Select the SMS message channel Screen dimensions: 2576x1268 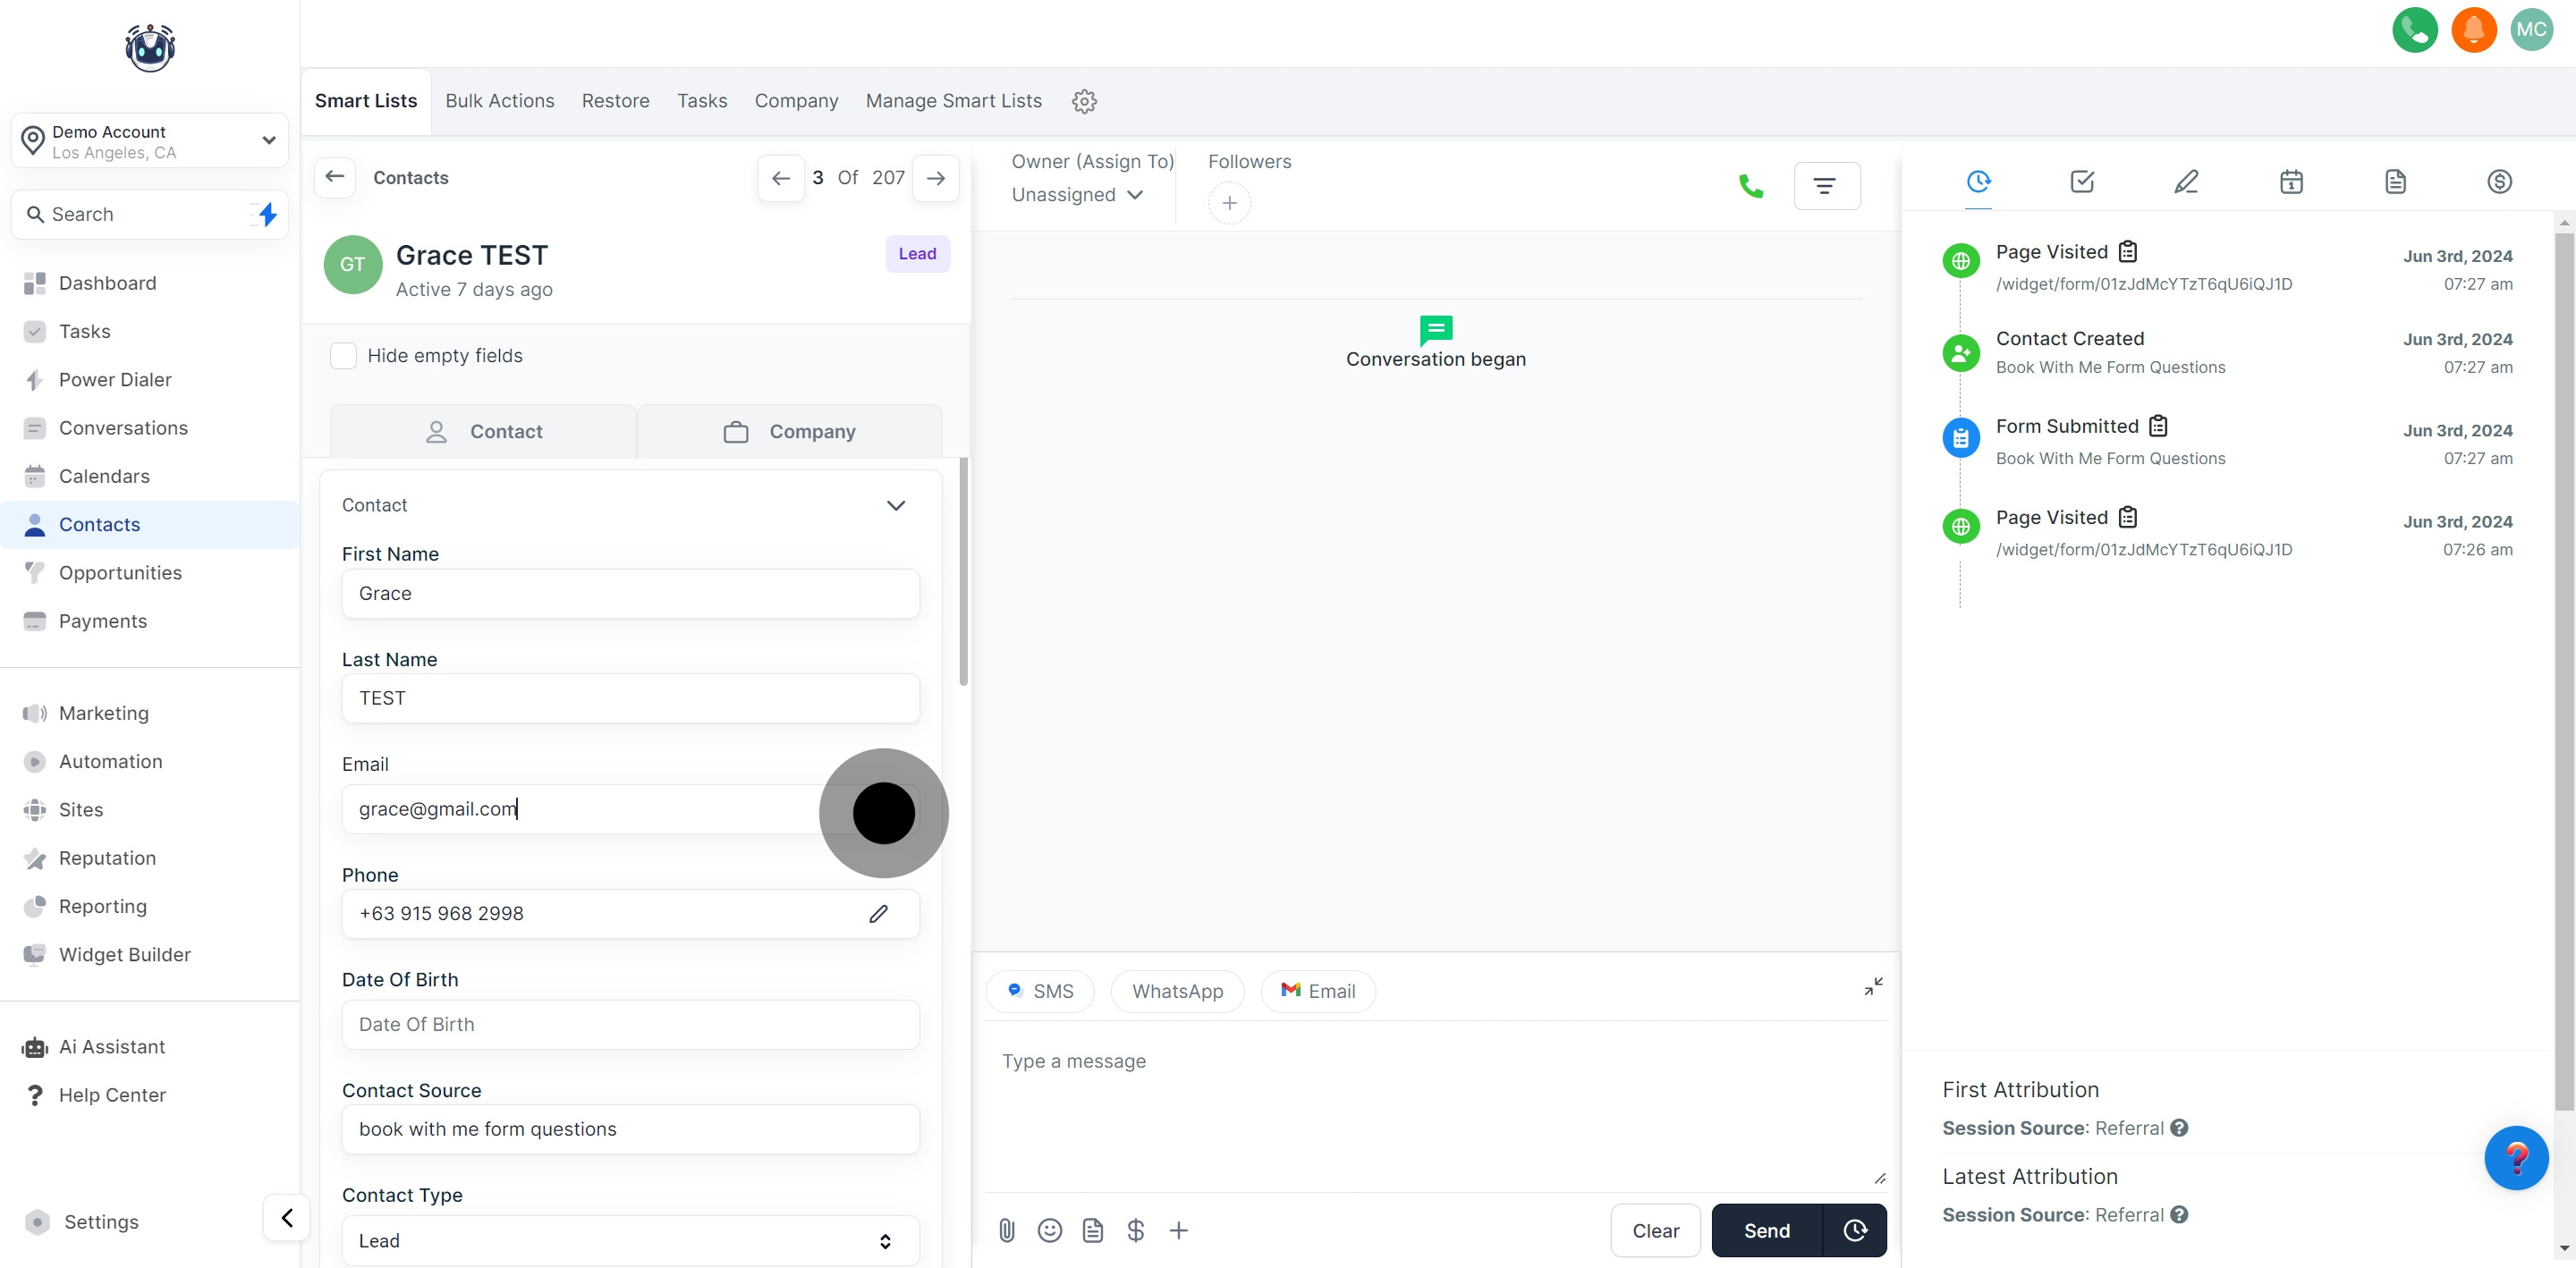coord(1040,991)
